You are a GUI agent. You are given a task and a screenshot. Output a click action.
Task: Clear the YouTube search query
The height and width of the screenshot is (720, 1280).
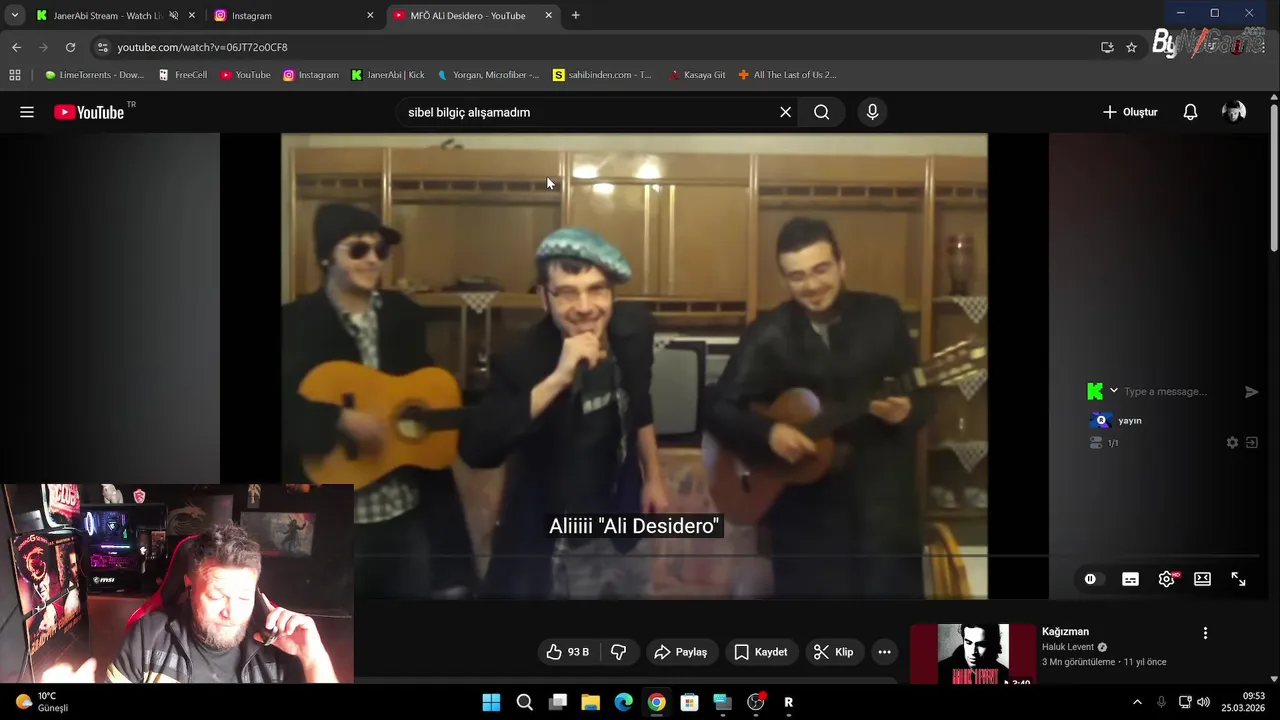pos(785,112)
